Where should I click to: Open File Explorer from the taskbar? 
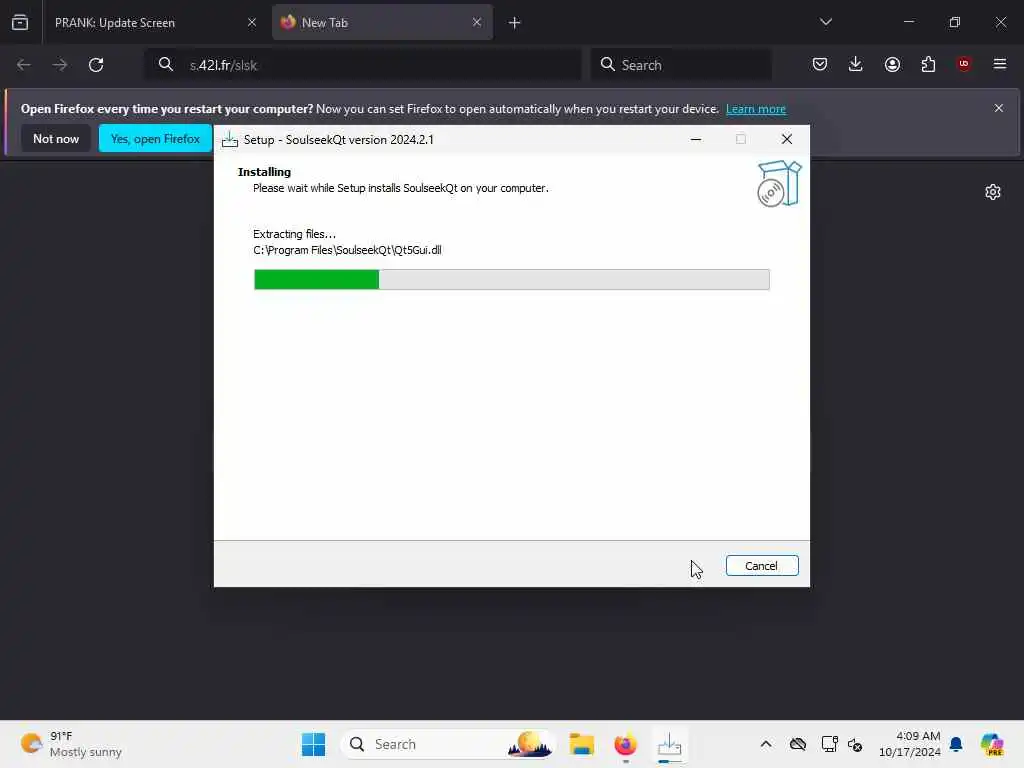pyautogui.click(x=581, y=744)
